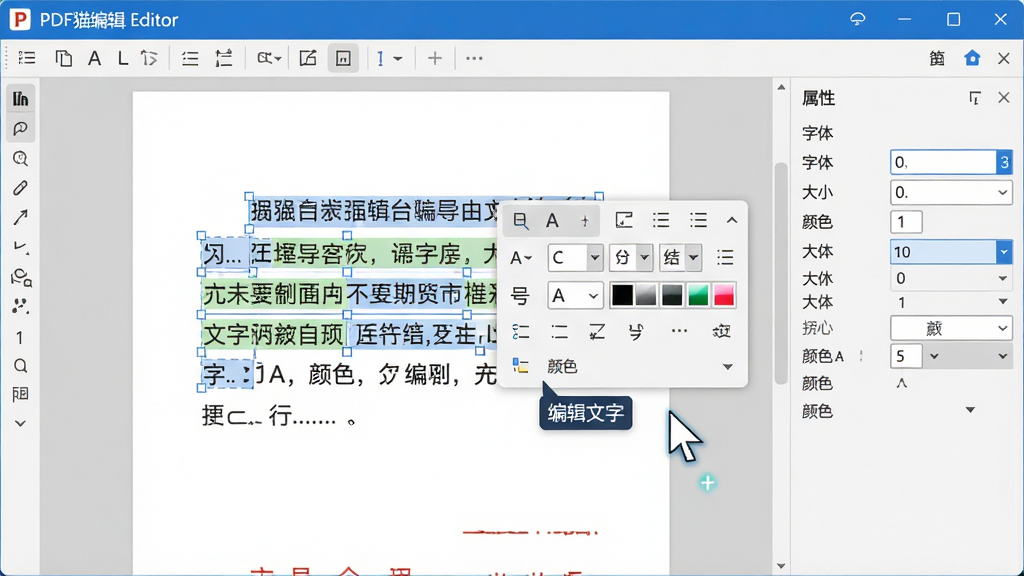Click the ellipsis more icon in floating popup
This screenshot has width=1024, height=576.
679,331
